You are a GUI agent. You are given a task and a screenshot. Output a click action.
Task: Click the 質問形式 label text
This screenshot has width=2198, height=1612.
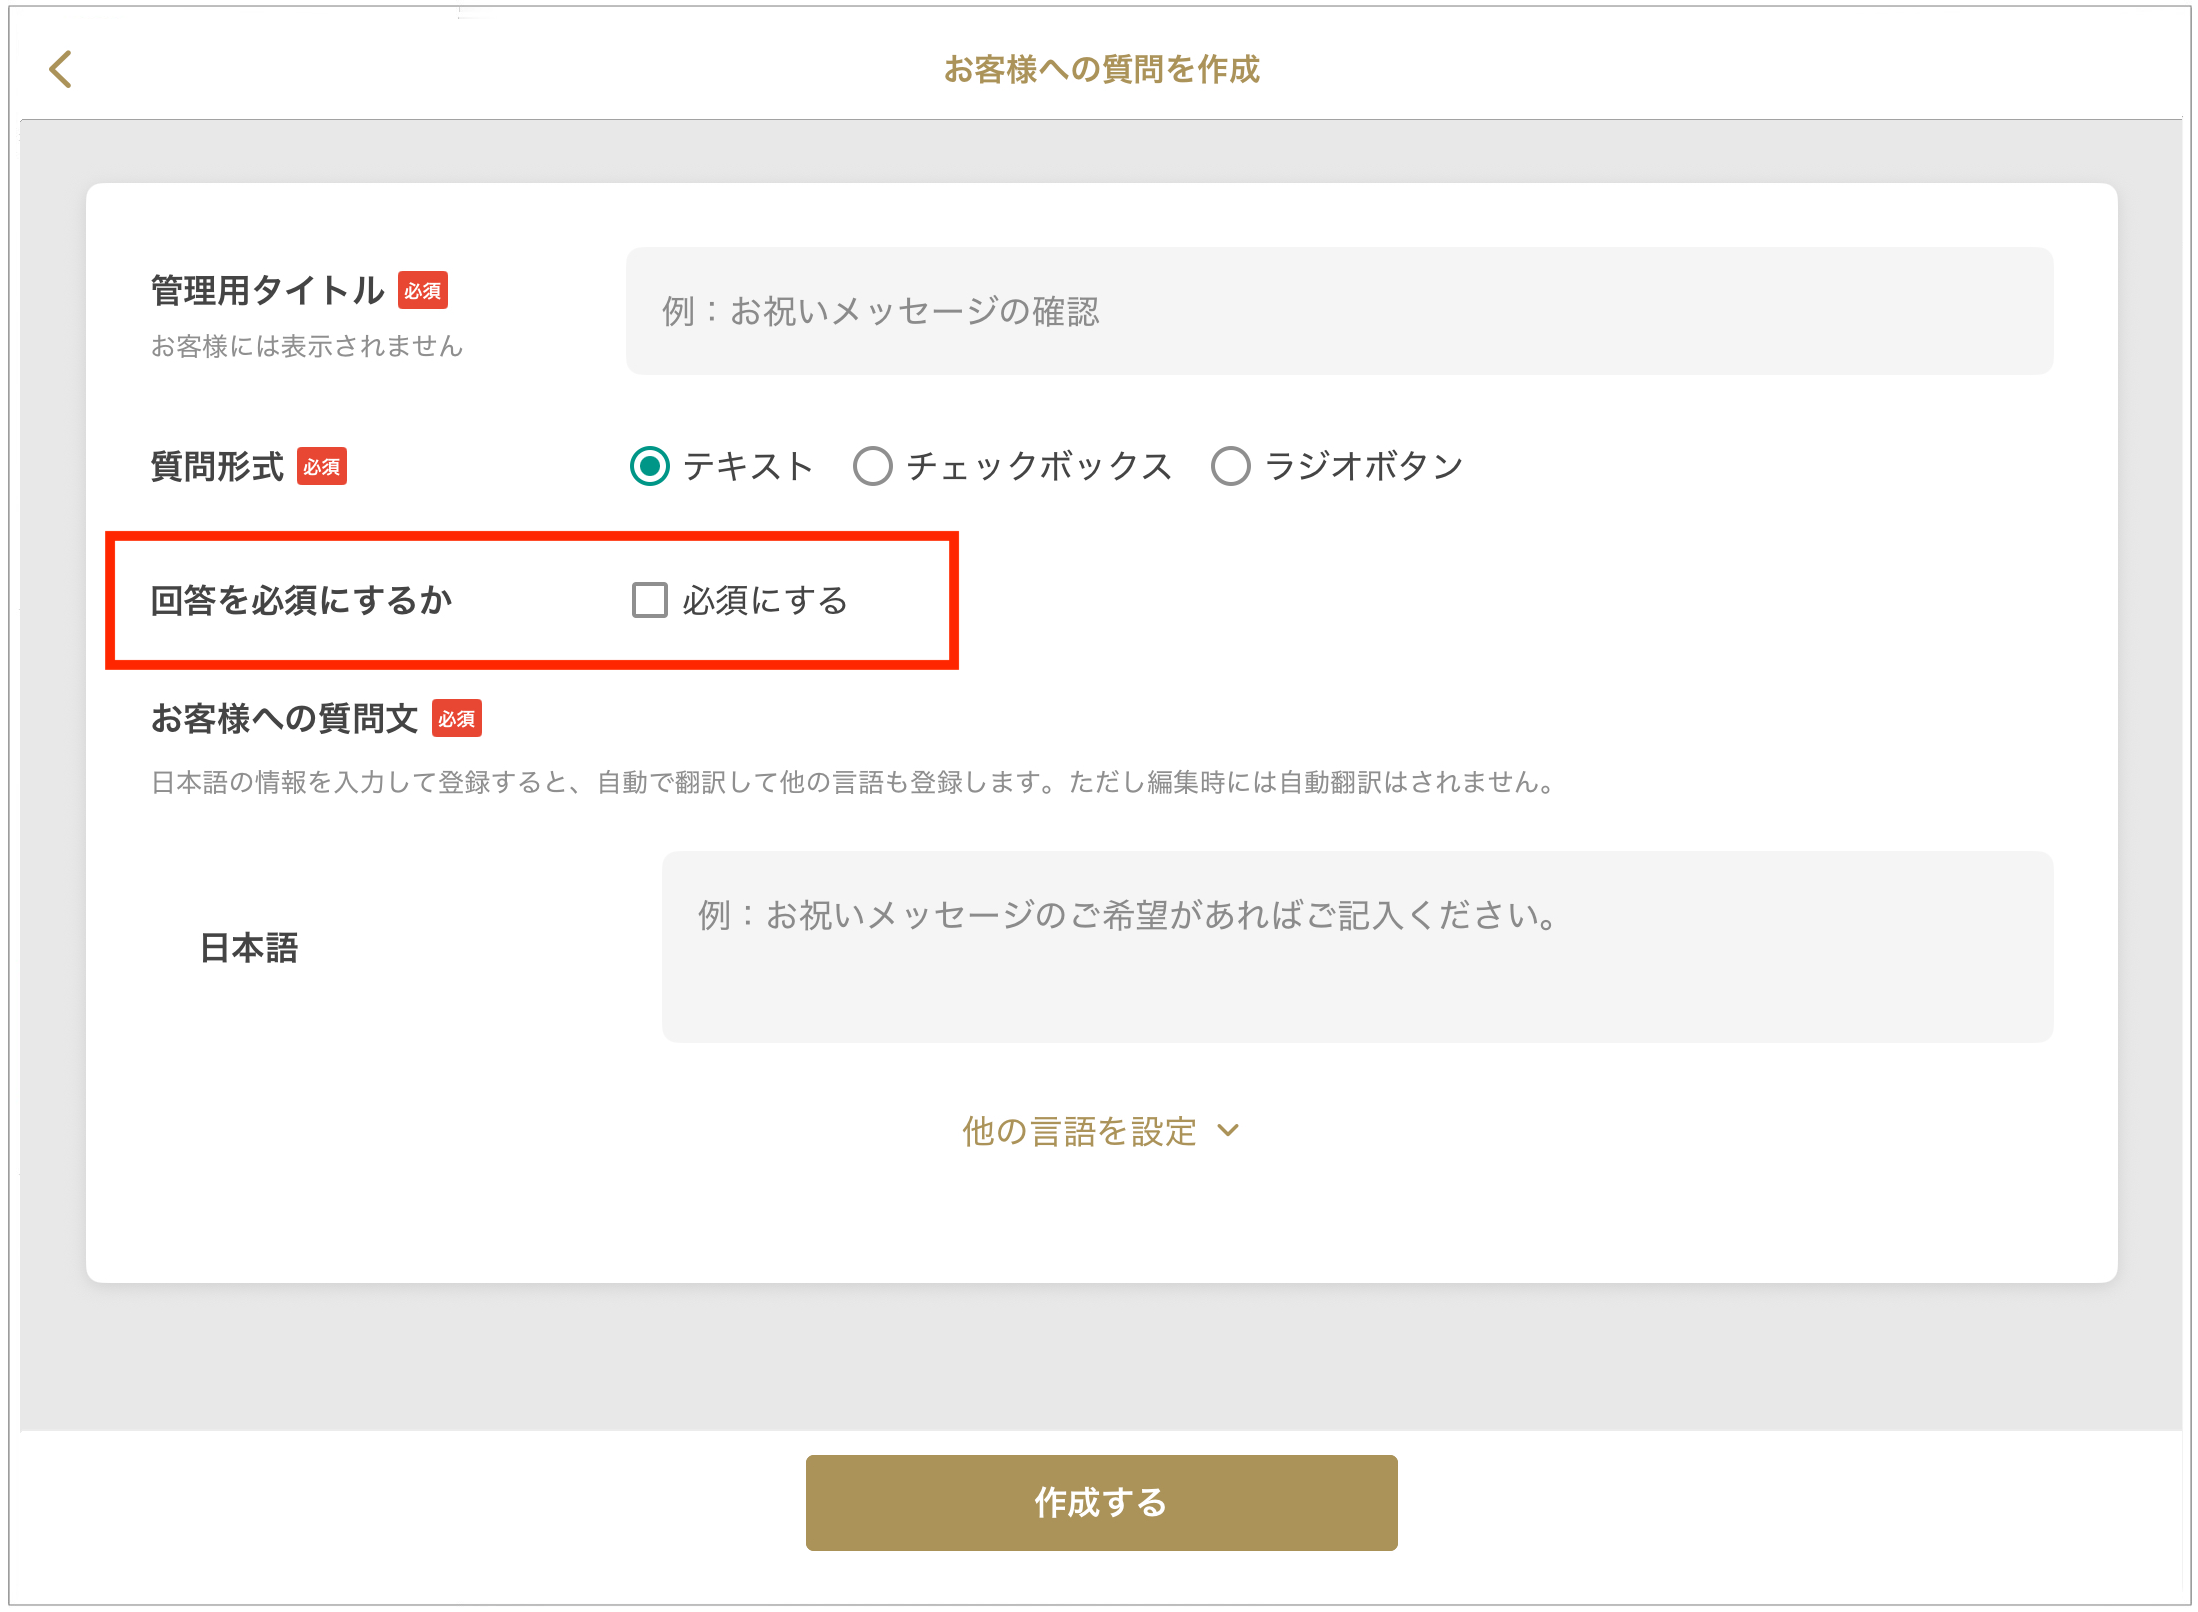click(217, 466)
